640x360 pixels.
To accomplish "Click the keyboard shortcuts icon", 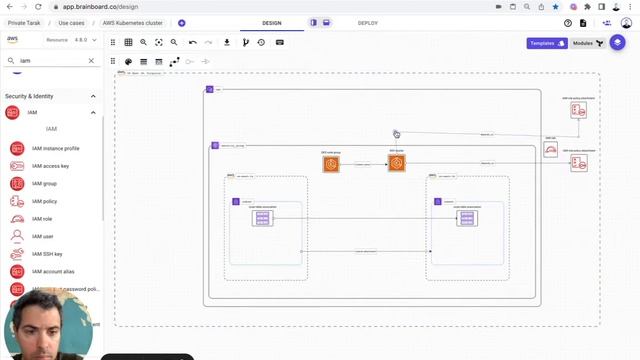I will [x=280, y=42].
